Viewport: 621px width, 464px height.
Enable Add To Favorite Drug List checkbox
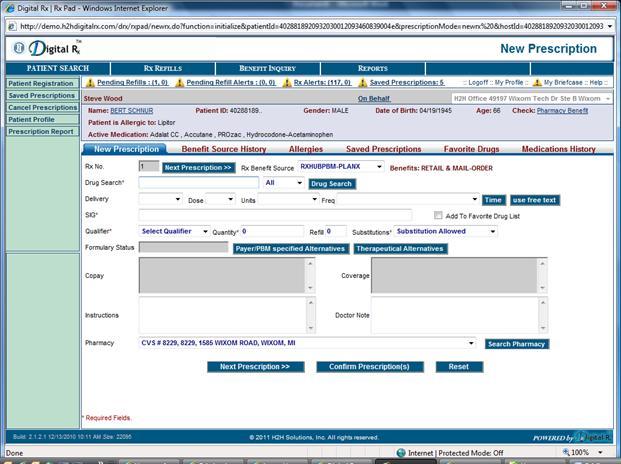(438, 215)
